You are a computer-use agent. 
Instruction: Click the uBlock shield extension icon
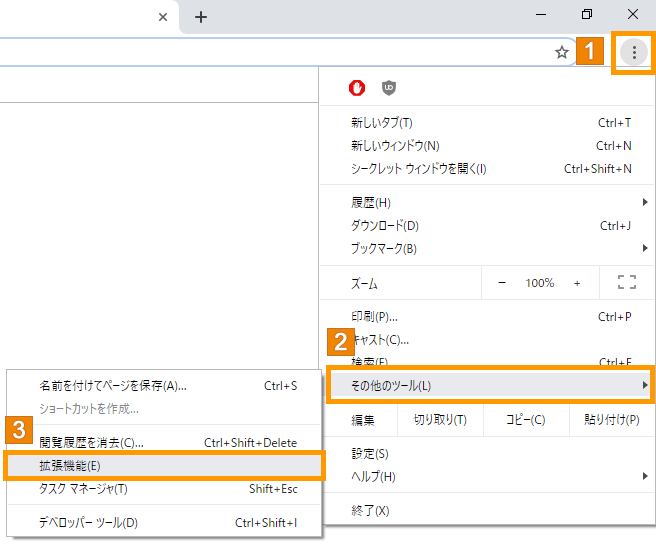click(389, 89)
